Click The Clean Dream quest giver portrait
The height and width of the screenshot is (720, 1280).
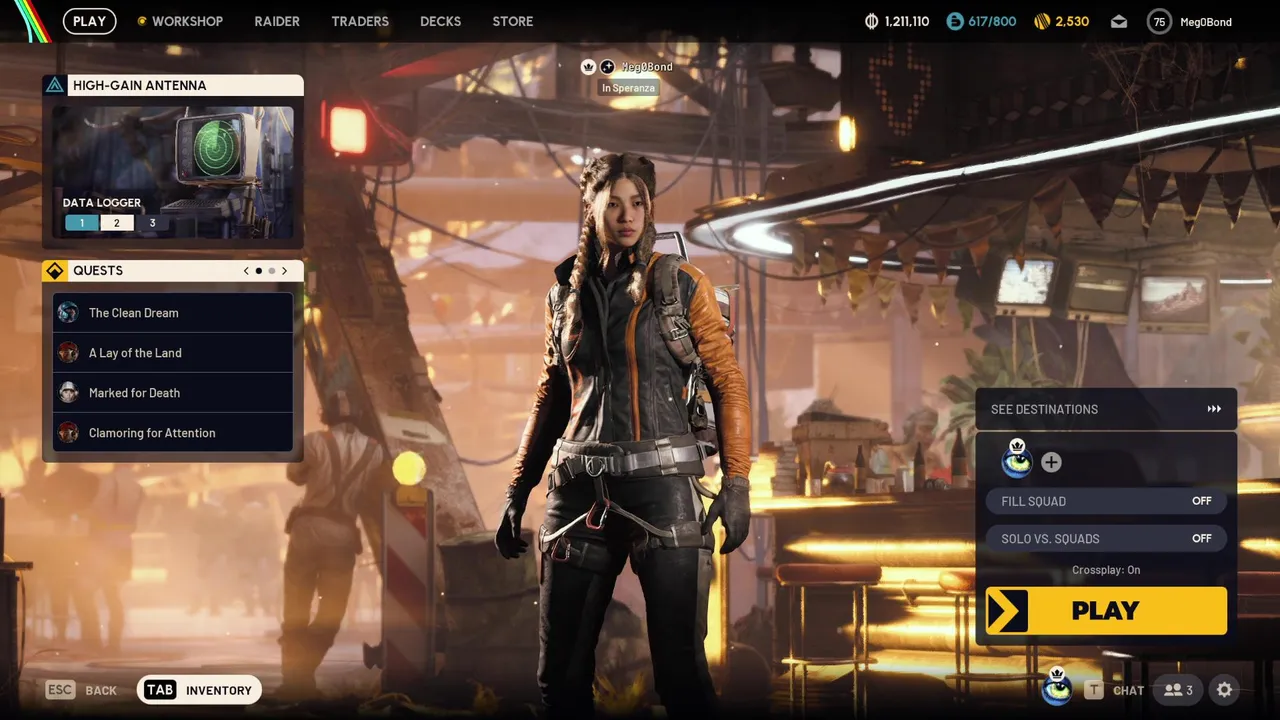tap(68, 313)
